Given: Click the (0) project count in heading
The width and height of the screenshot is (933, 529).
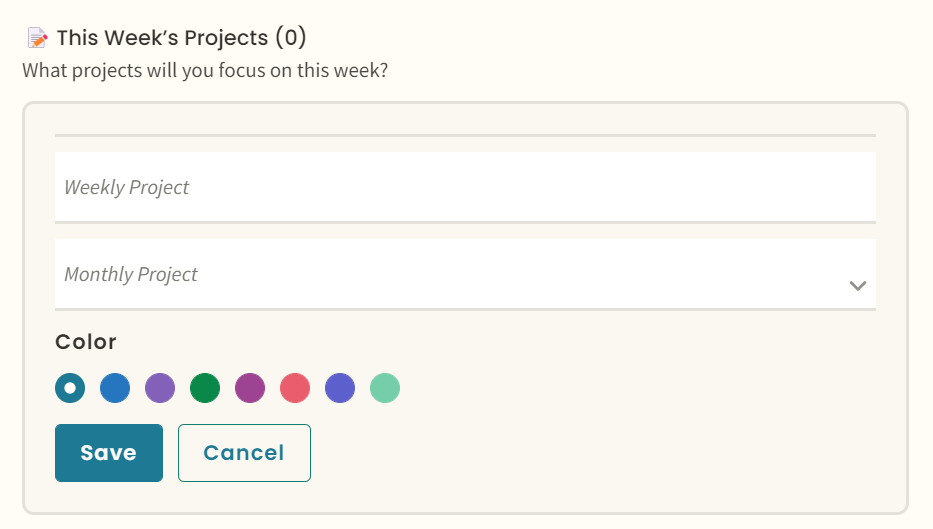Looking at the screenshot, I should point(290,37).
